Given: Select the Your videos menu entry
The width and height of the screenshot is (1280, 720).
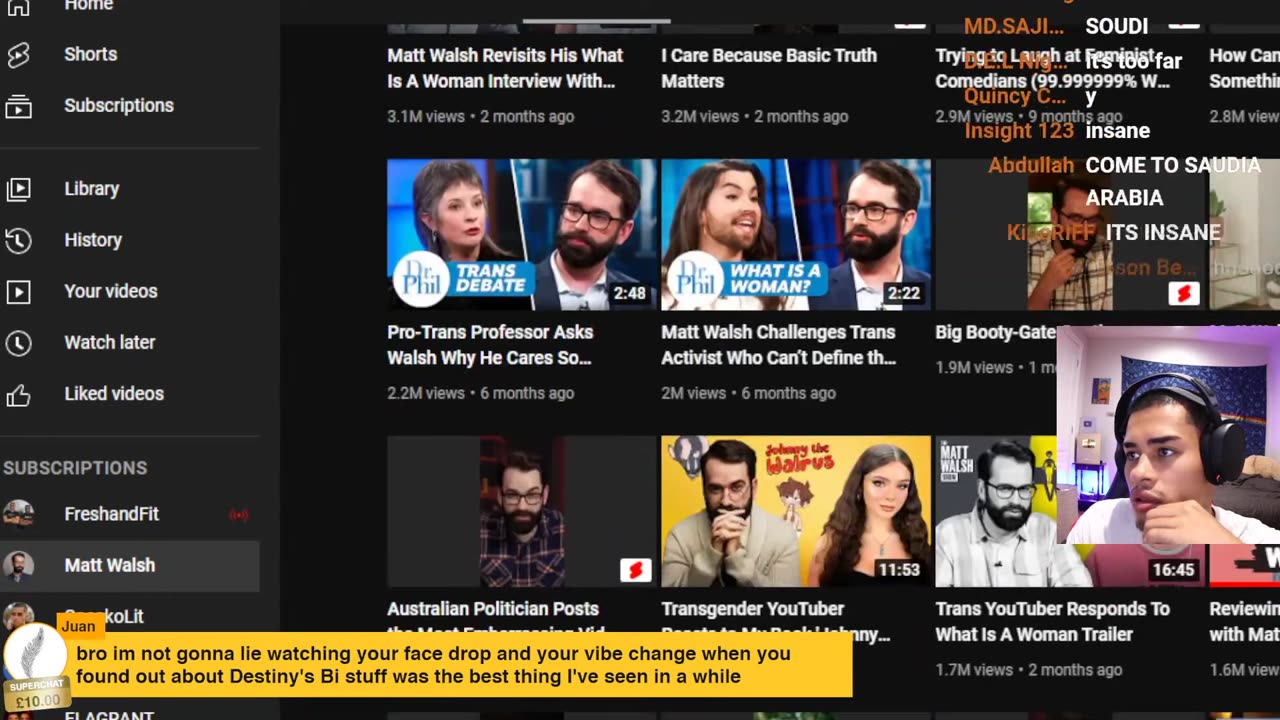Looking at the screenshot, I should coord(111,291).
